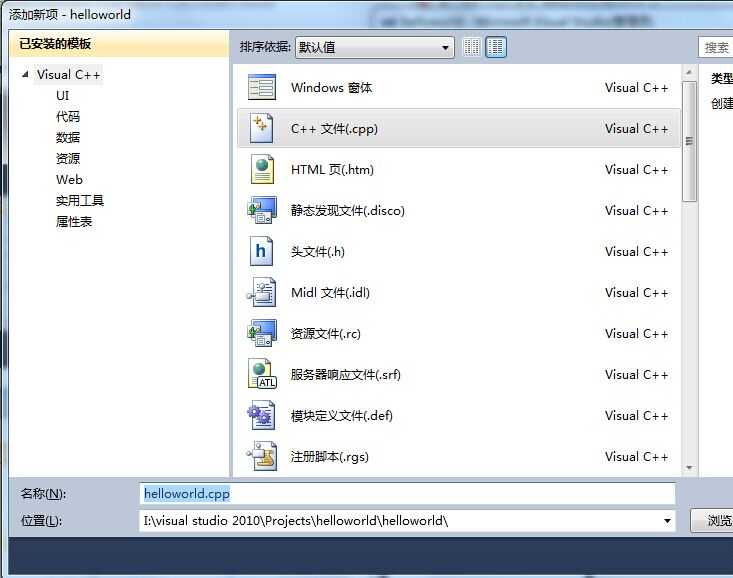The height and width of the screenshot is (578, 733).
Task: Select 实用工具 category in tree
Action: pos(80,201)
